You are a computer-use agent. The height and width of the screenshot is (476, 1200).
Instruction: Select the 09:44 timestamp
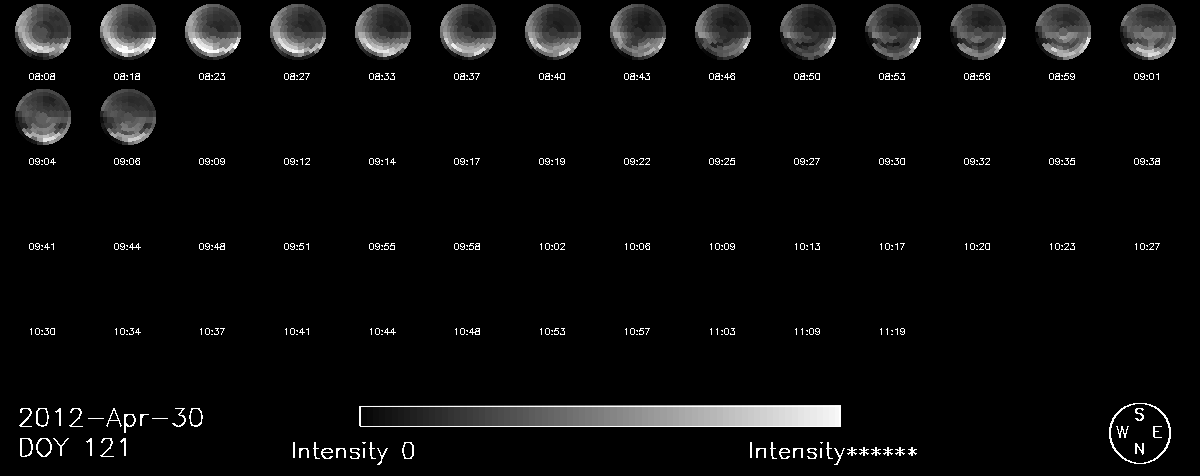127,246
